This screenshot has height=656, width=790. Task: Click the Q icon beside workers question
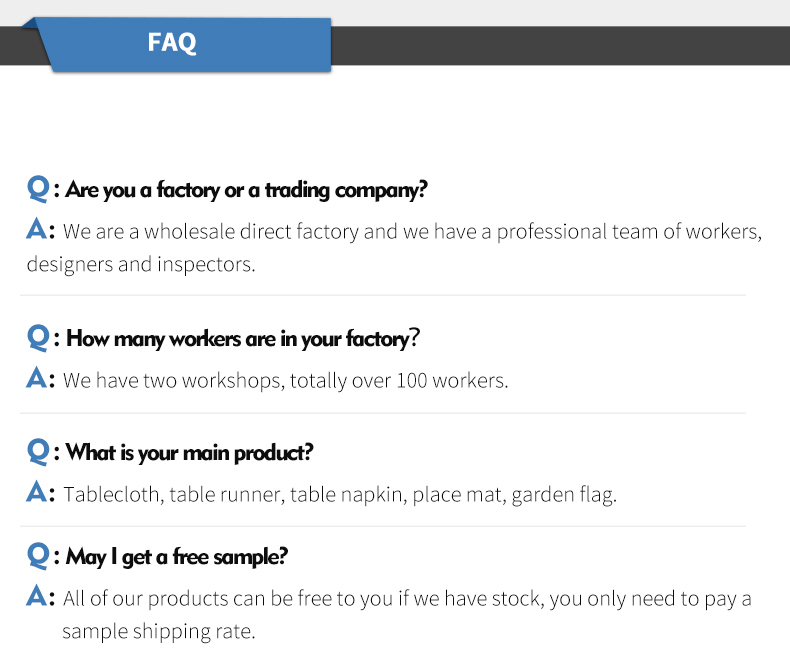[x=38, y=338]
